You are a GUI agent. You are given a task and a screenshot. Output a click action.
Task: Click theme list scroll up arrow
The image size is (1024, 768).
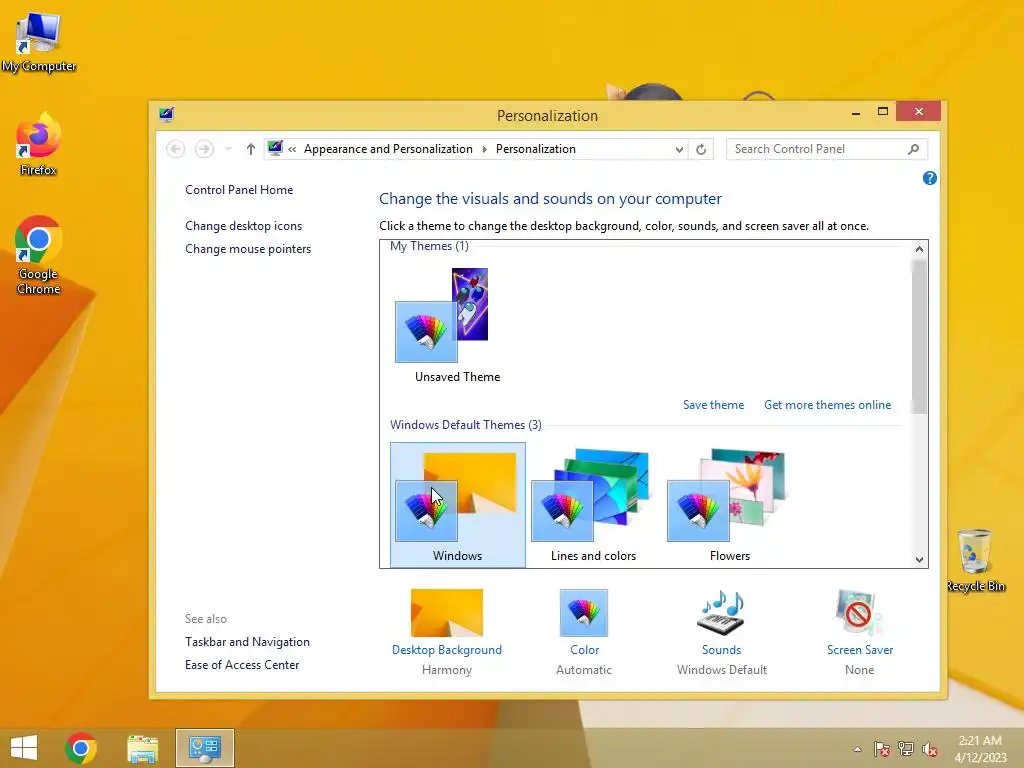[x=919, y=249]
